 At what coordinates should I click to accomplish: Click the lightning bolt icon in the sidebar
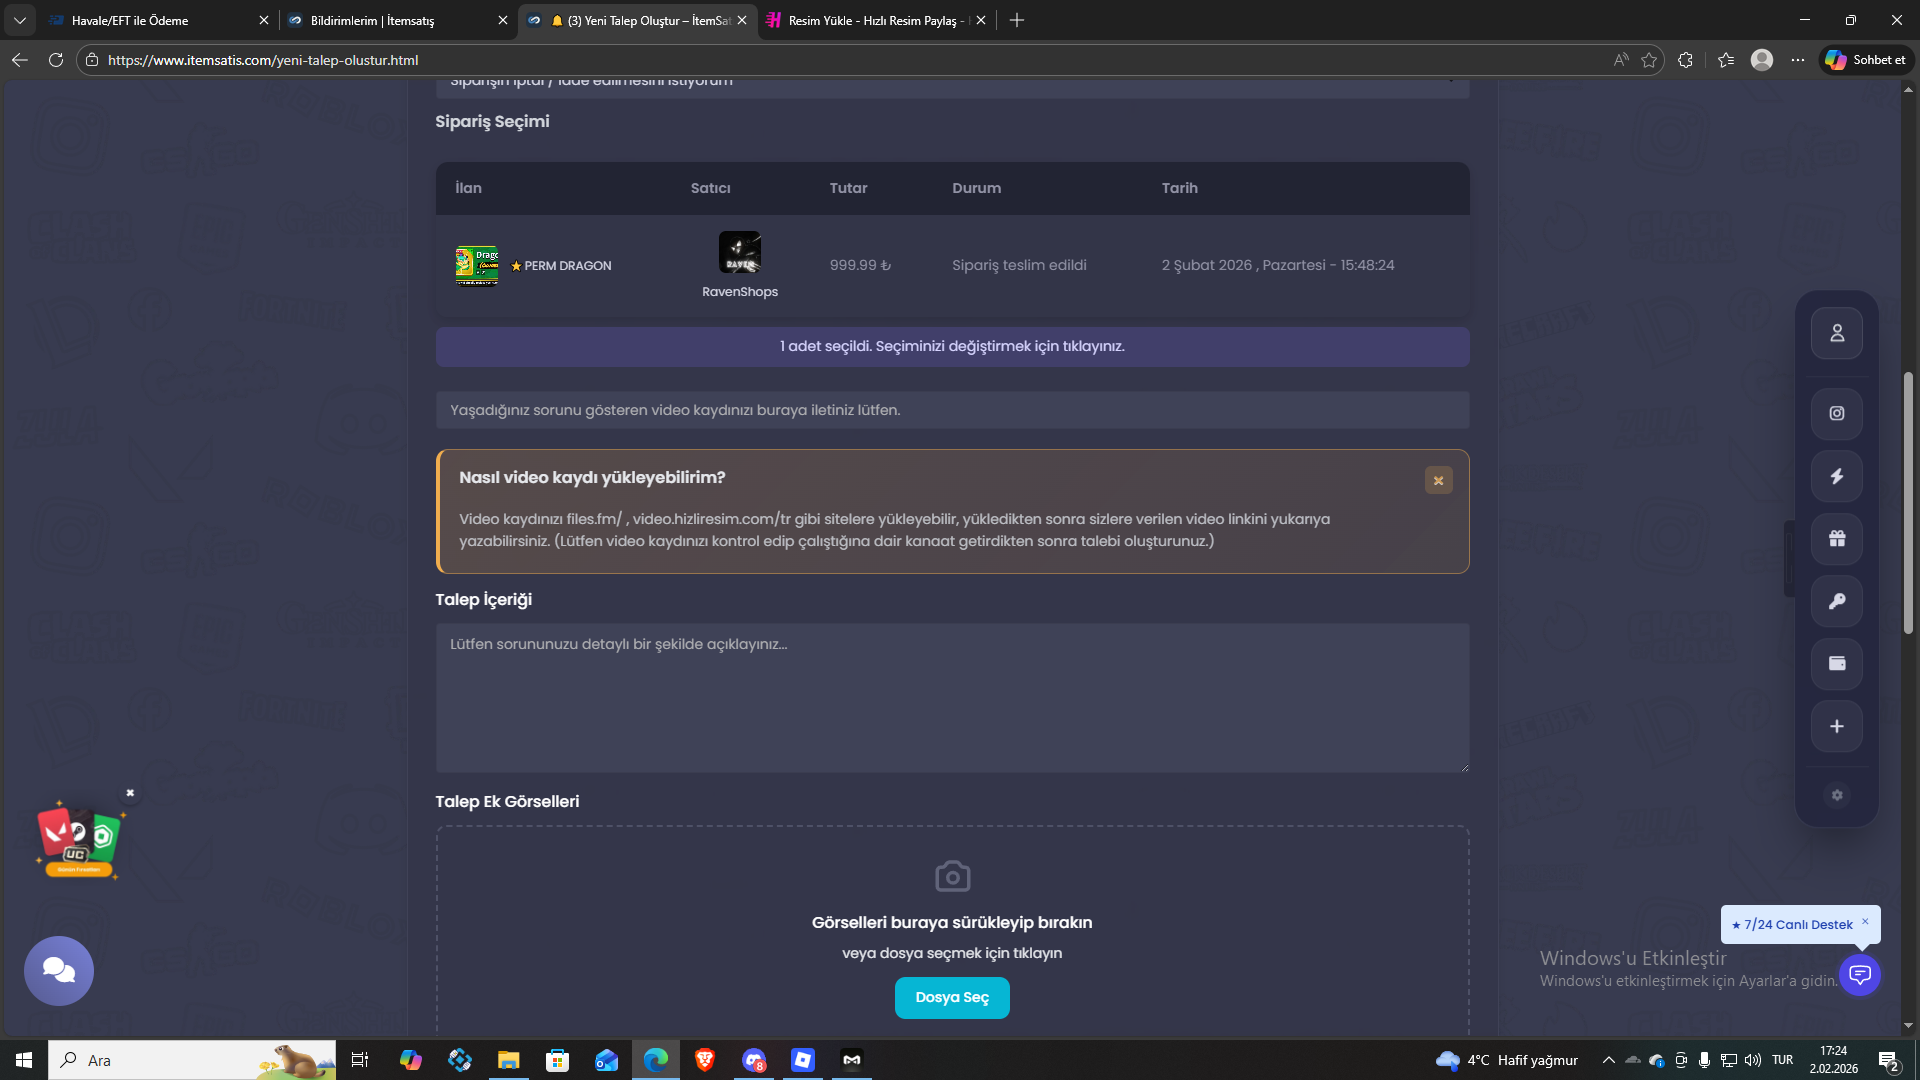pyautogui.click(x=1836, y=476)
